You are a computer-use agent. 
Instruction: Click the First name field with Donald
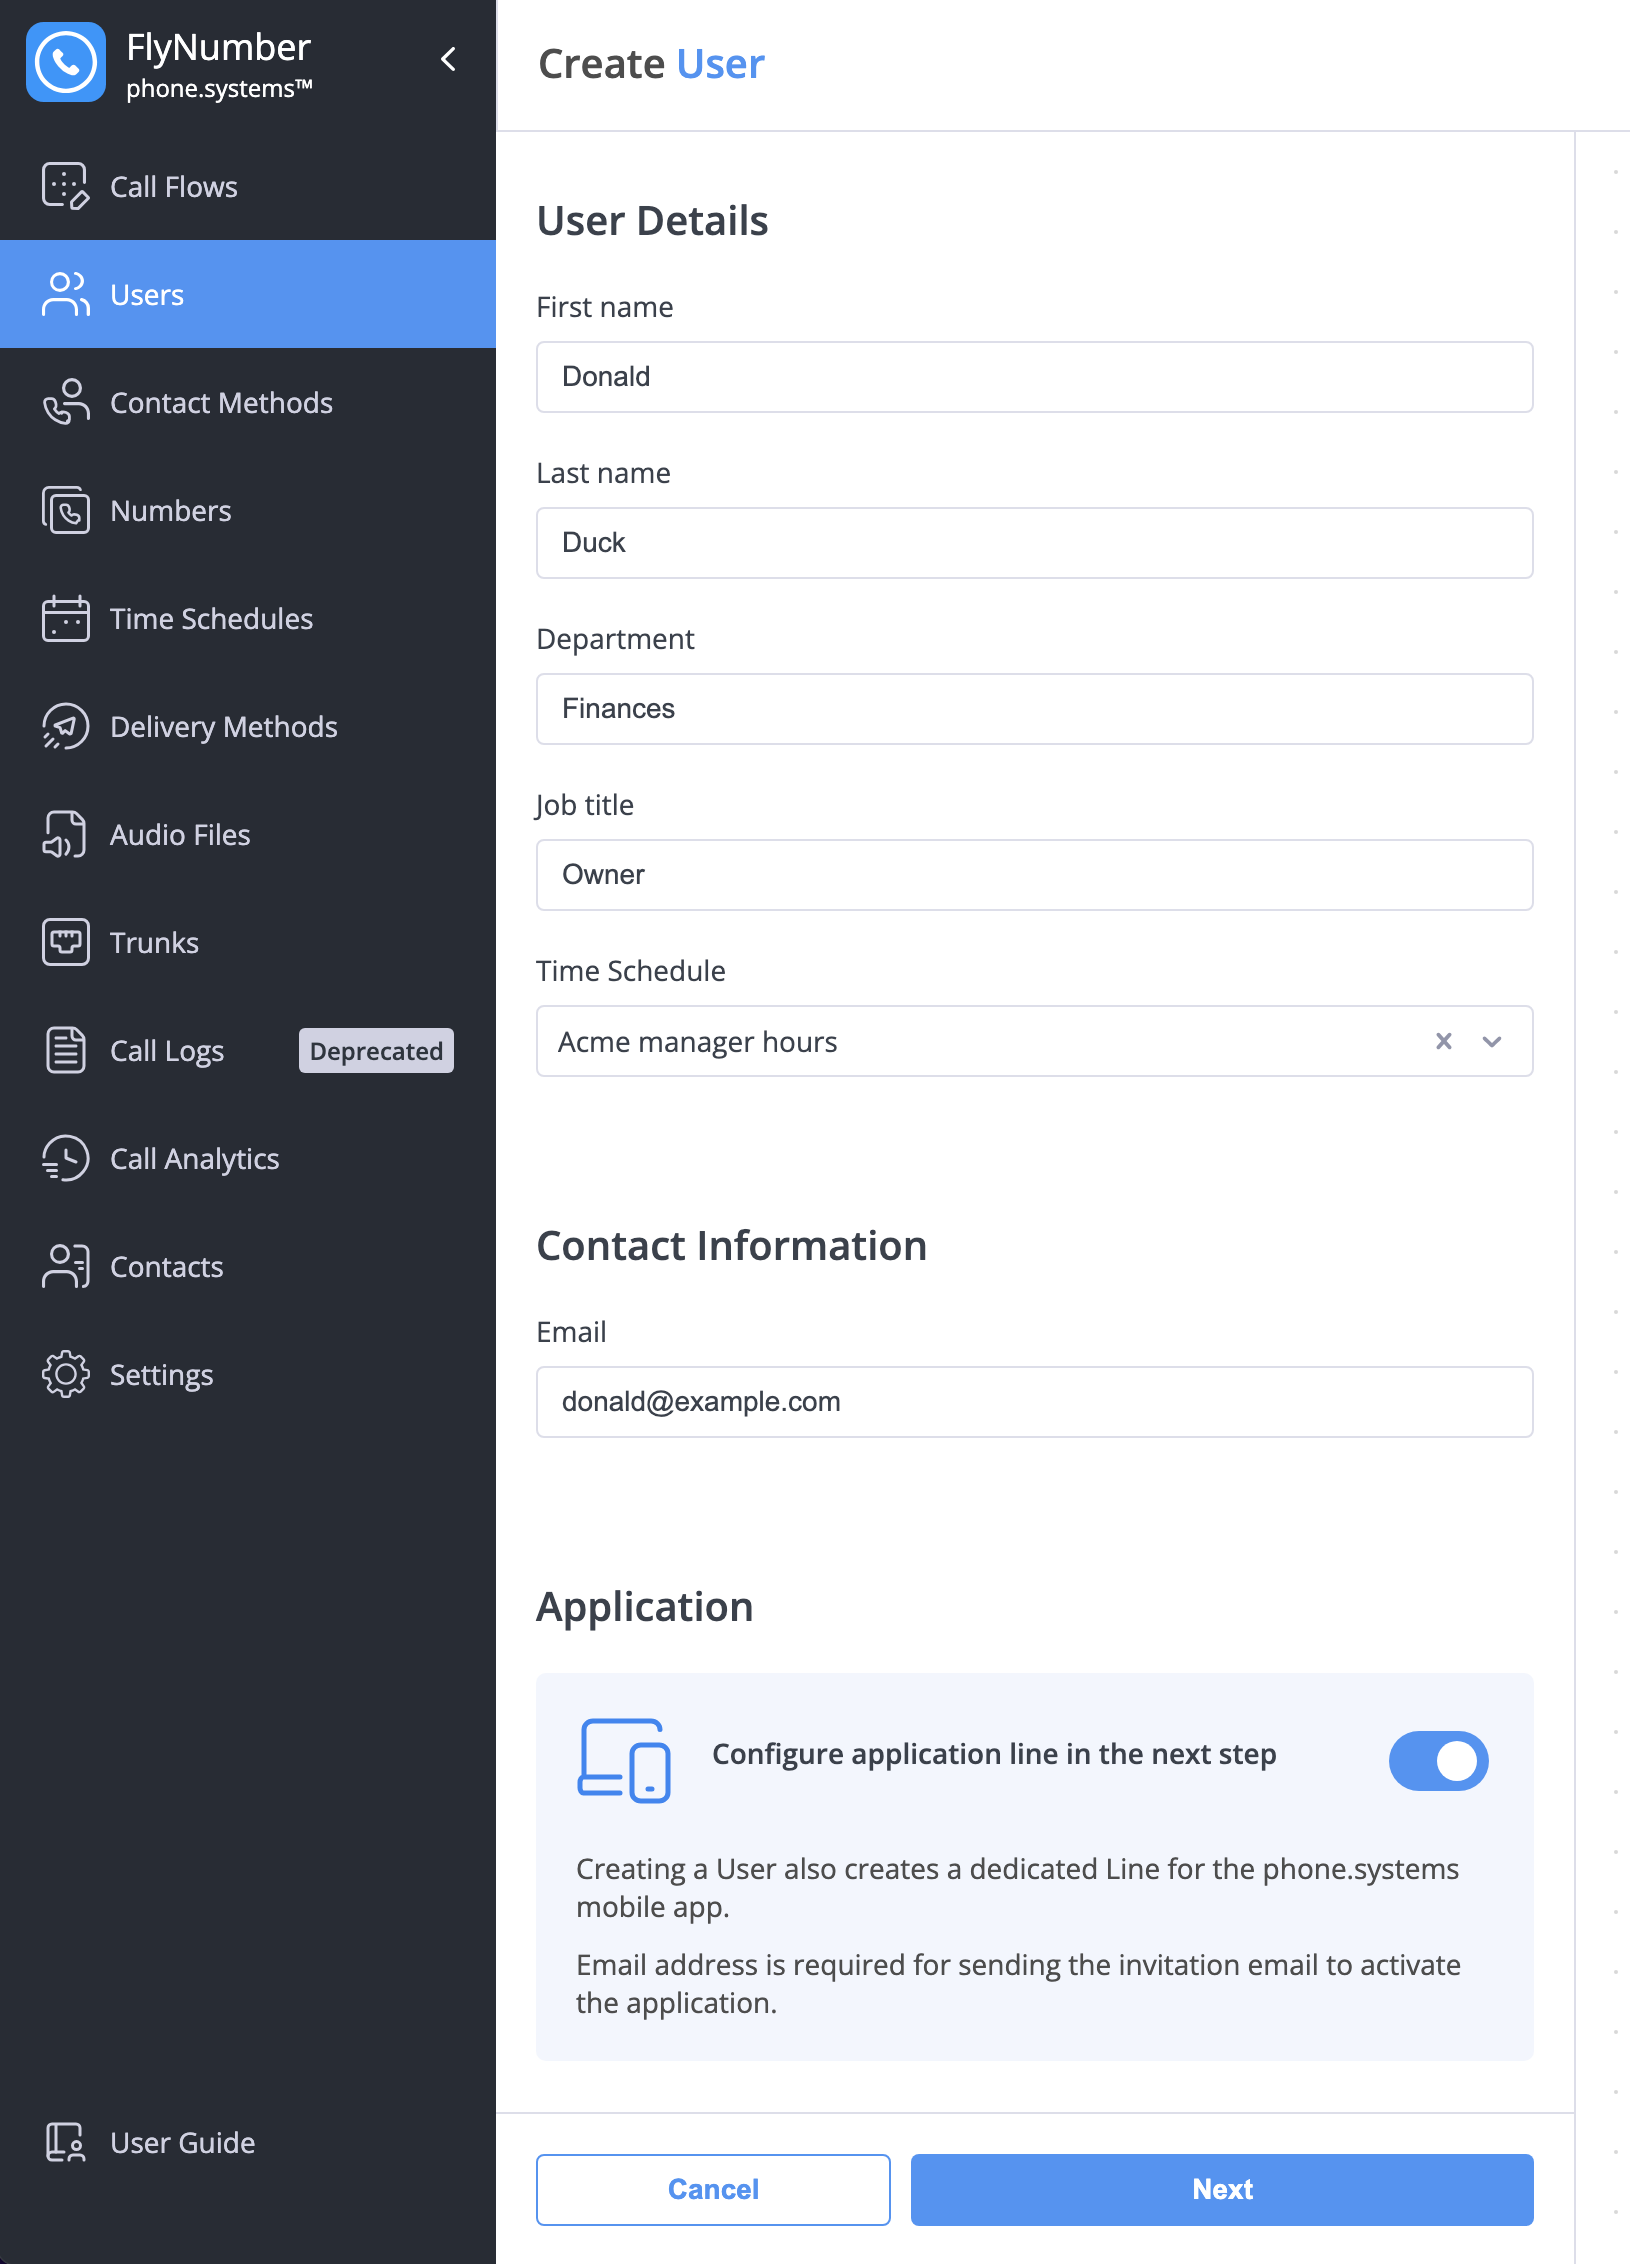coord(1034,377)
